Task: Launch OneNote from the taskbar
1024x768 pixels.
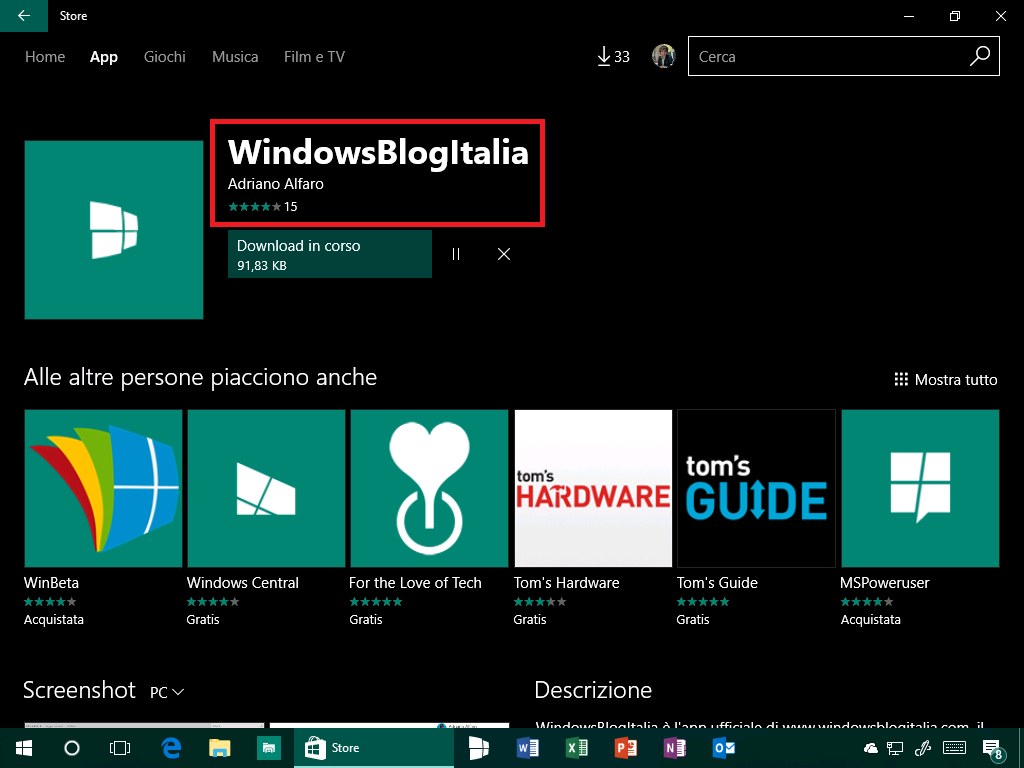Action: pos(674,748)
